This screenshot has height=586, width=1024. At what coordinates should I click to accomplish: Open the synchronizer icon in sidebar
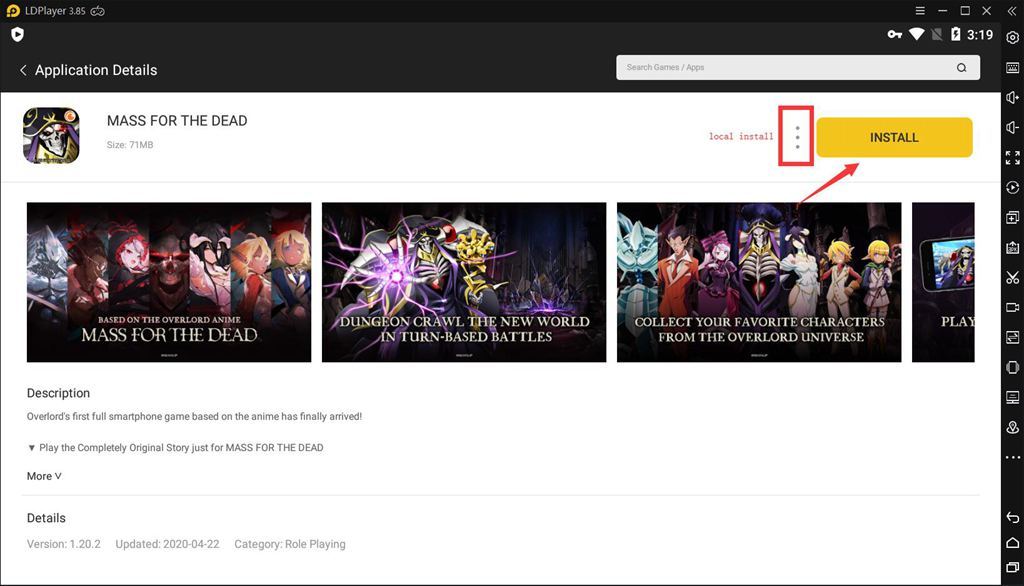click(1012, 337)
